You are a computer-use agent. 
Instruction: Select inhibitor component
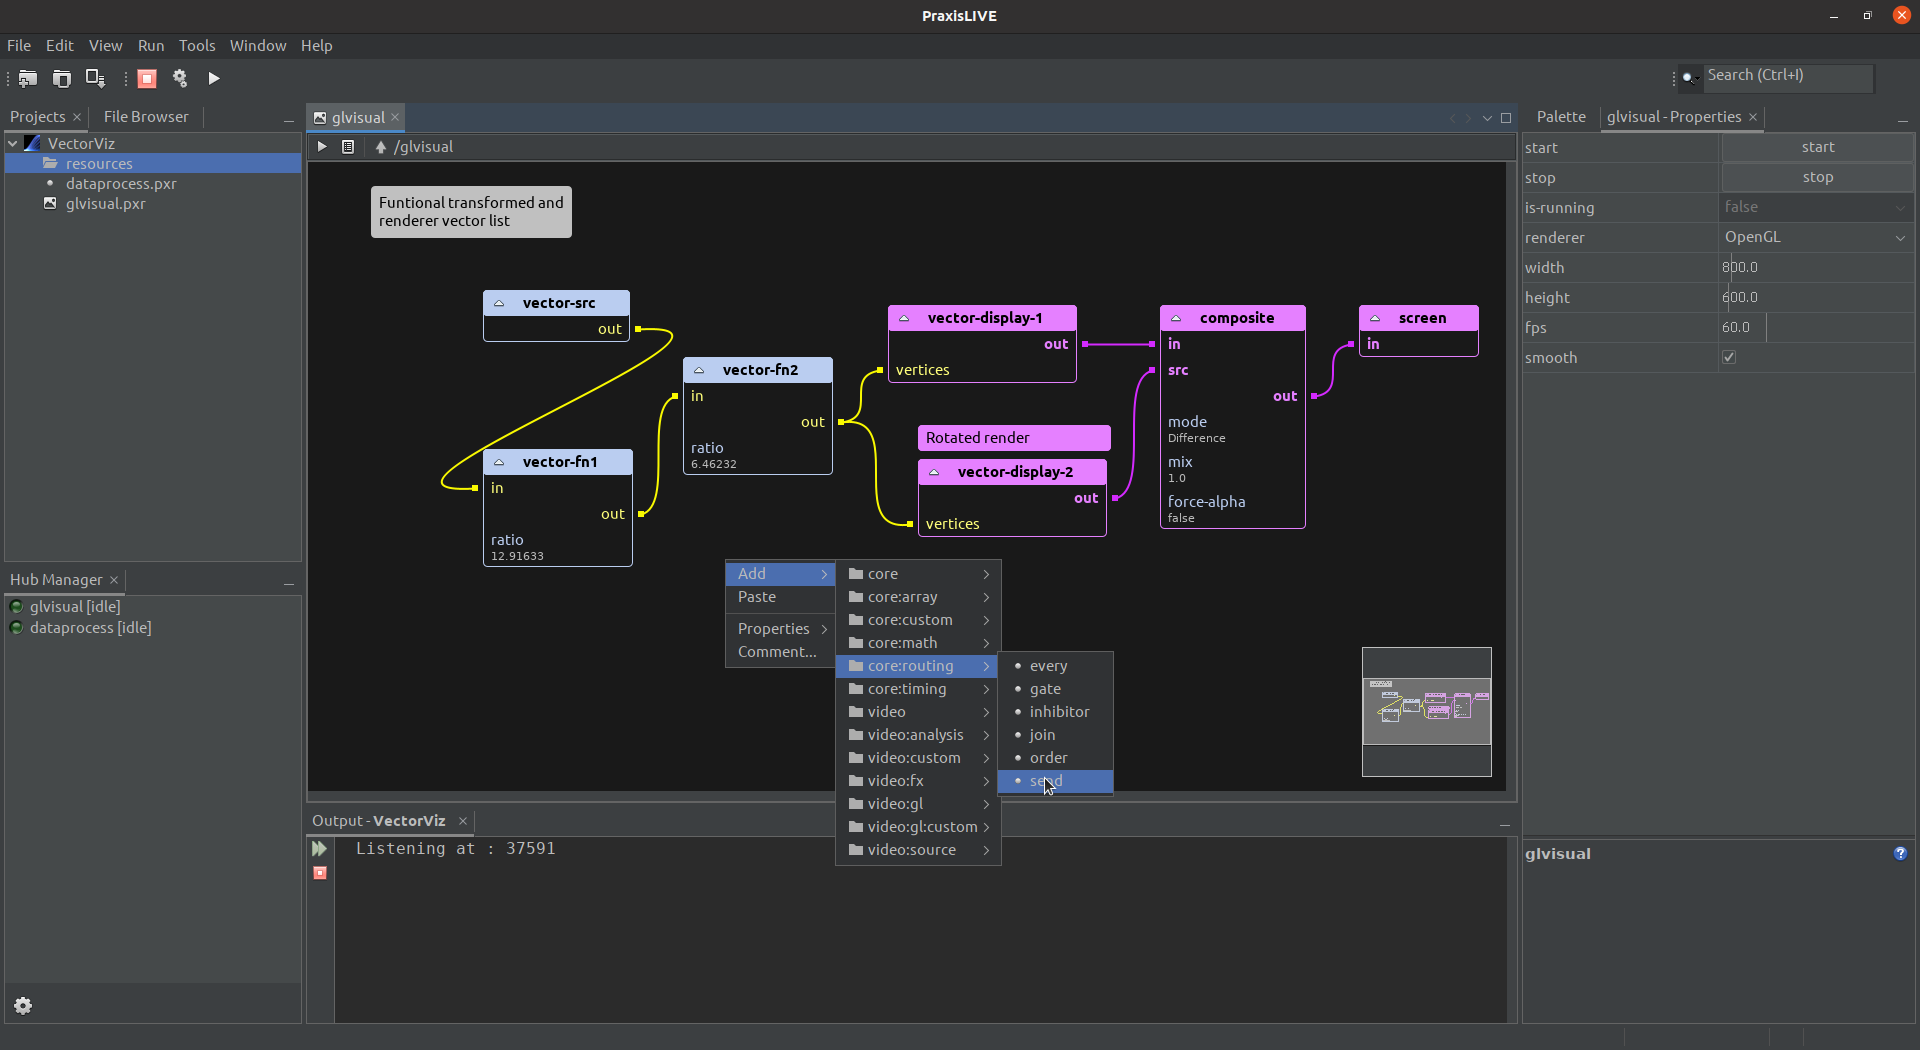(1055, 712)
